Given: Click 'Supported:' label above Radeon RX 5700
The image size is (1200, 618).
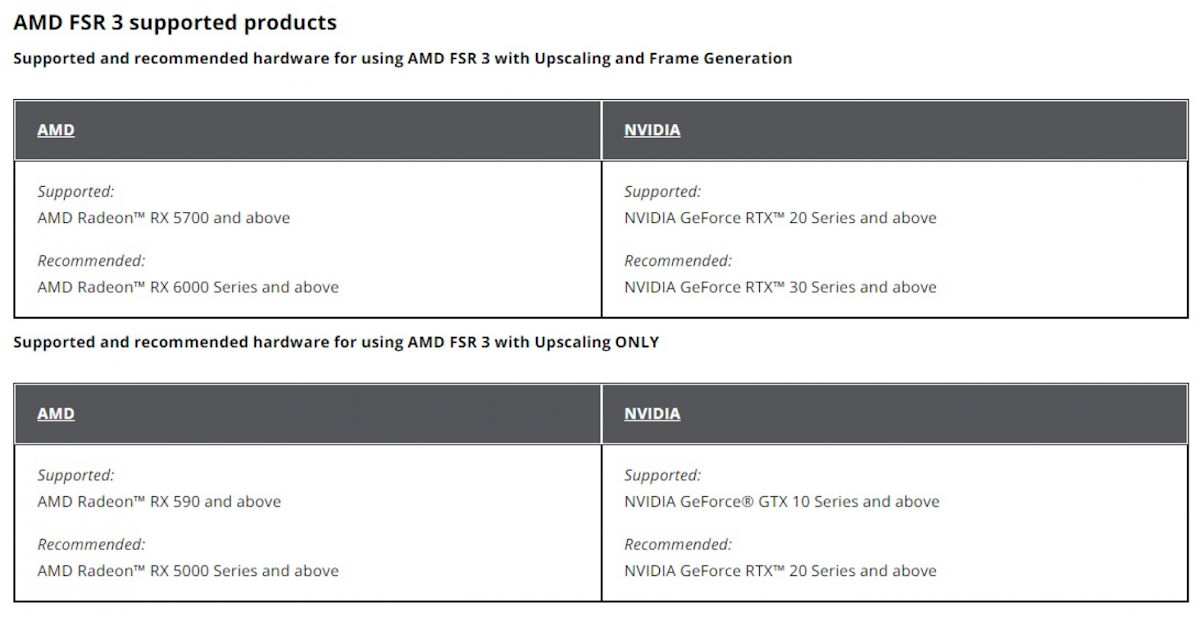Looking at the screenshot, I should tap(76, 191).
